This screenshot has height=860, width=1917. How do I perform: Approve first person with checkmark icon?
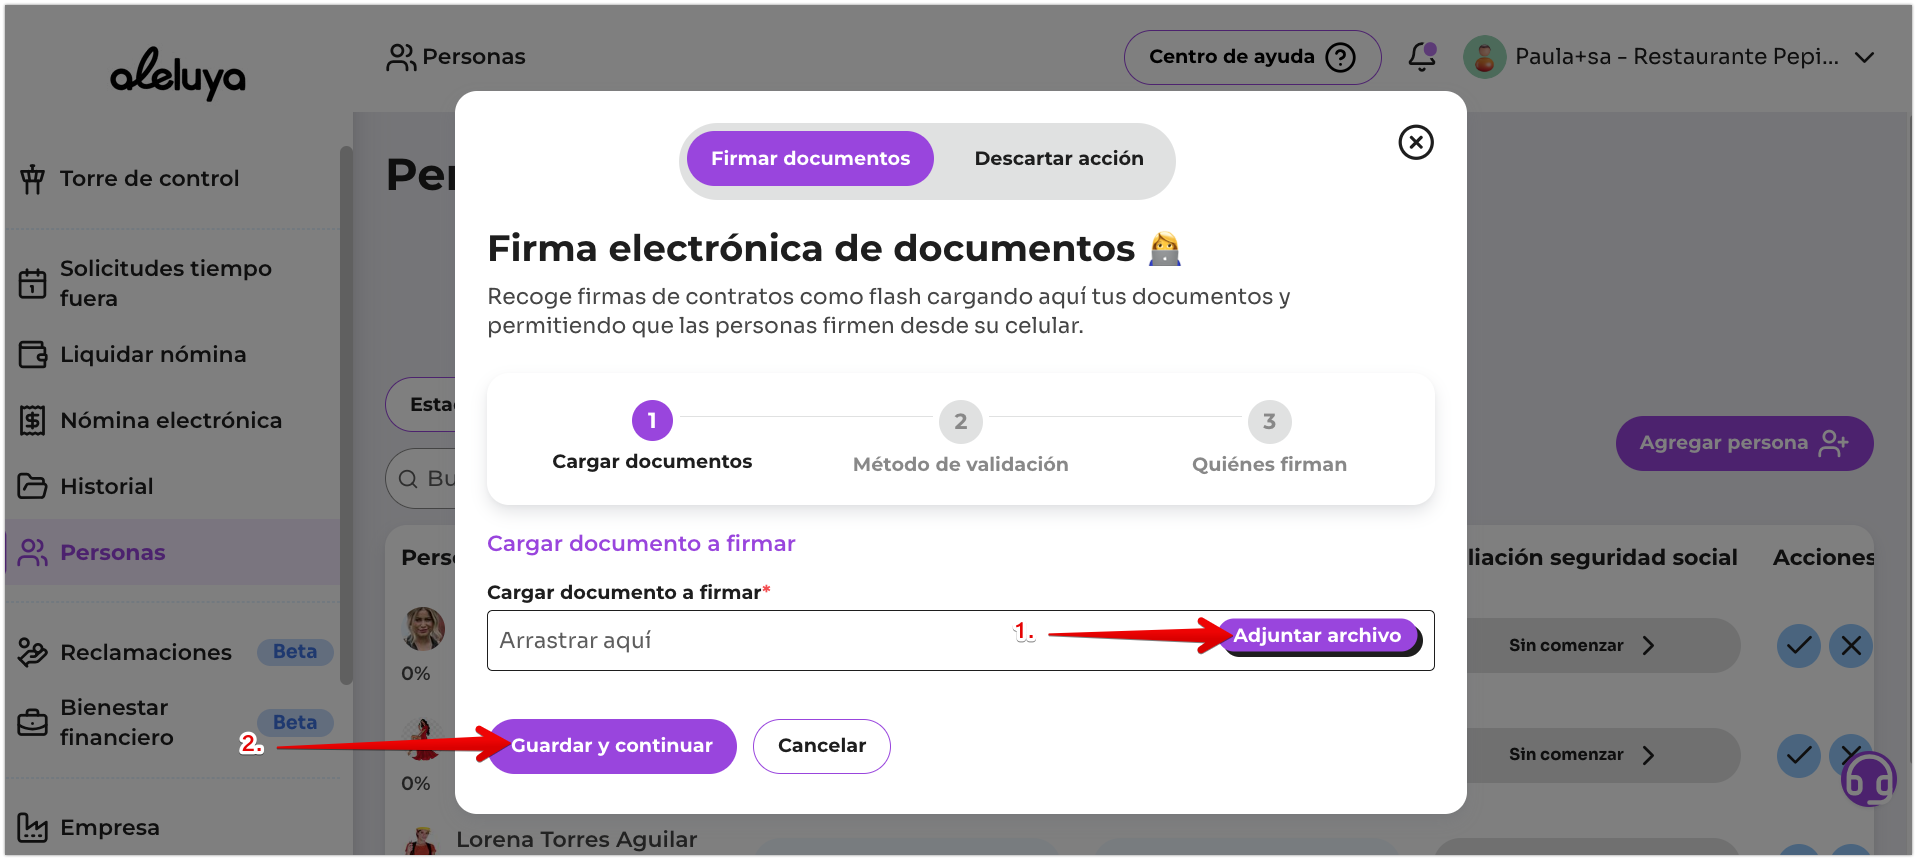pos(1797,646)
